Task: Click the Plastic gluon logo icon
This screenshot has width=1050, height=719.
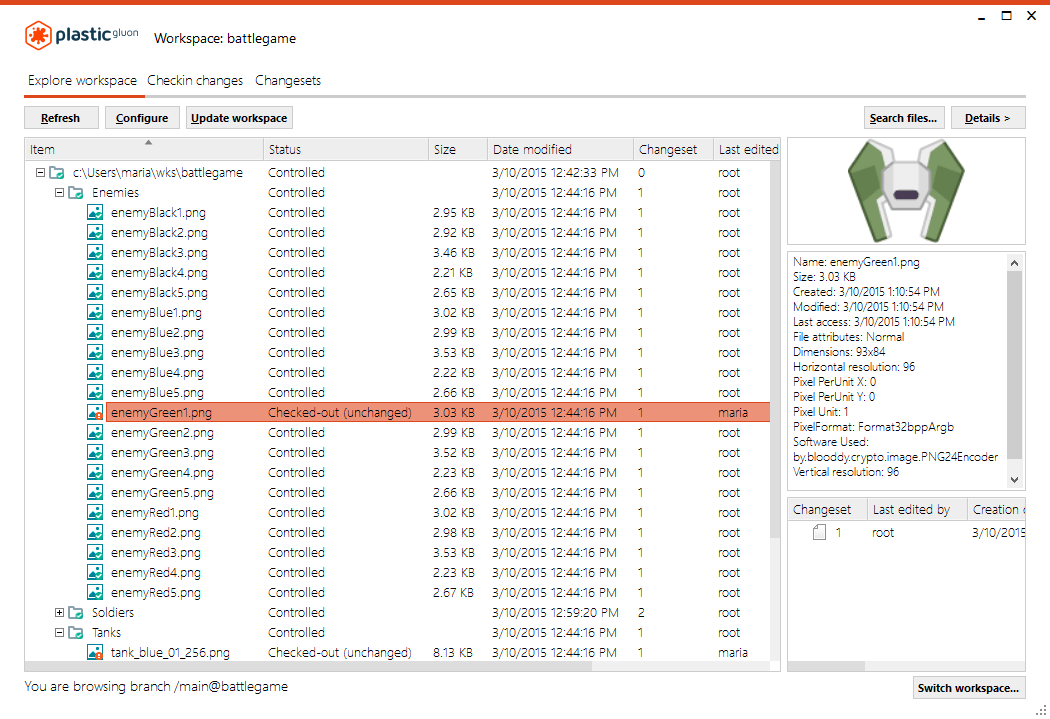Action: pyautogui.click(x=38, y=35)
